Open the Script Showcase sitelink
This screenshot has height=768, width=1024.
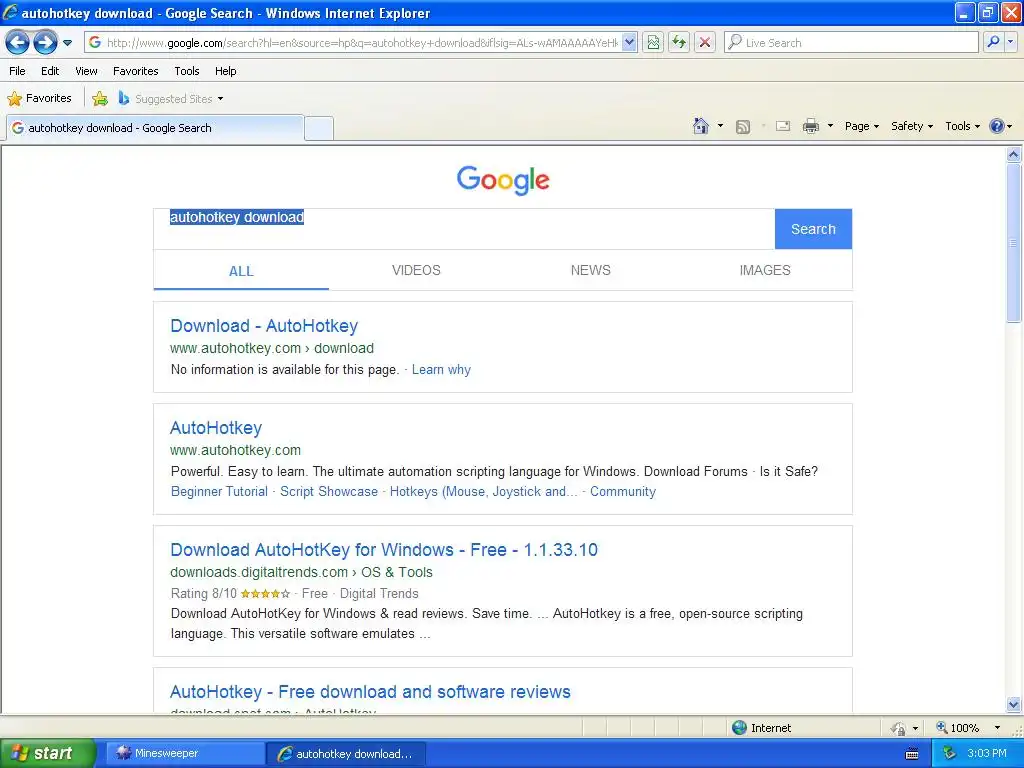coord(328,492)
